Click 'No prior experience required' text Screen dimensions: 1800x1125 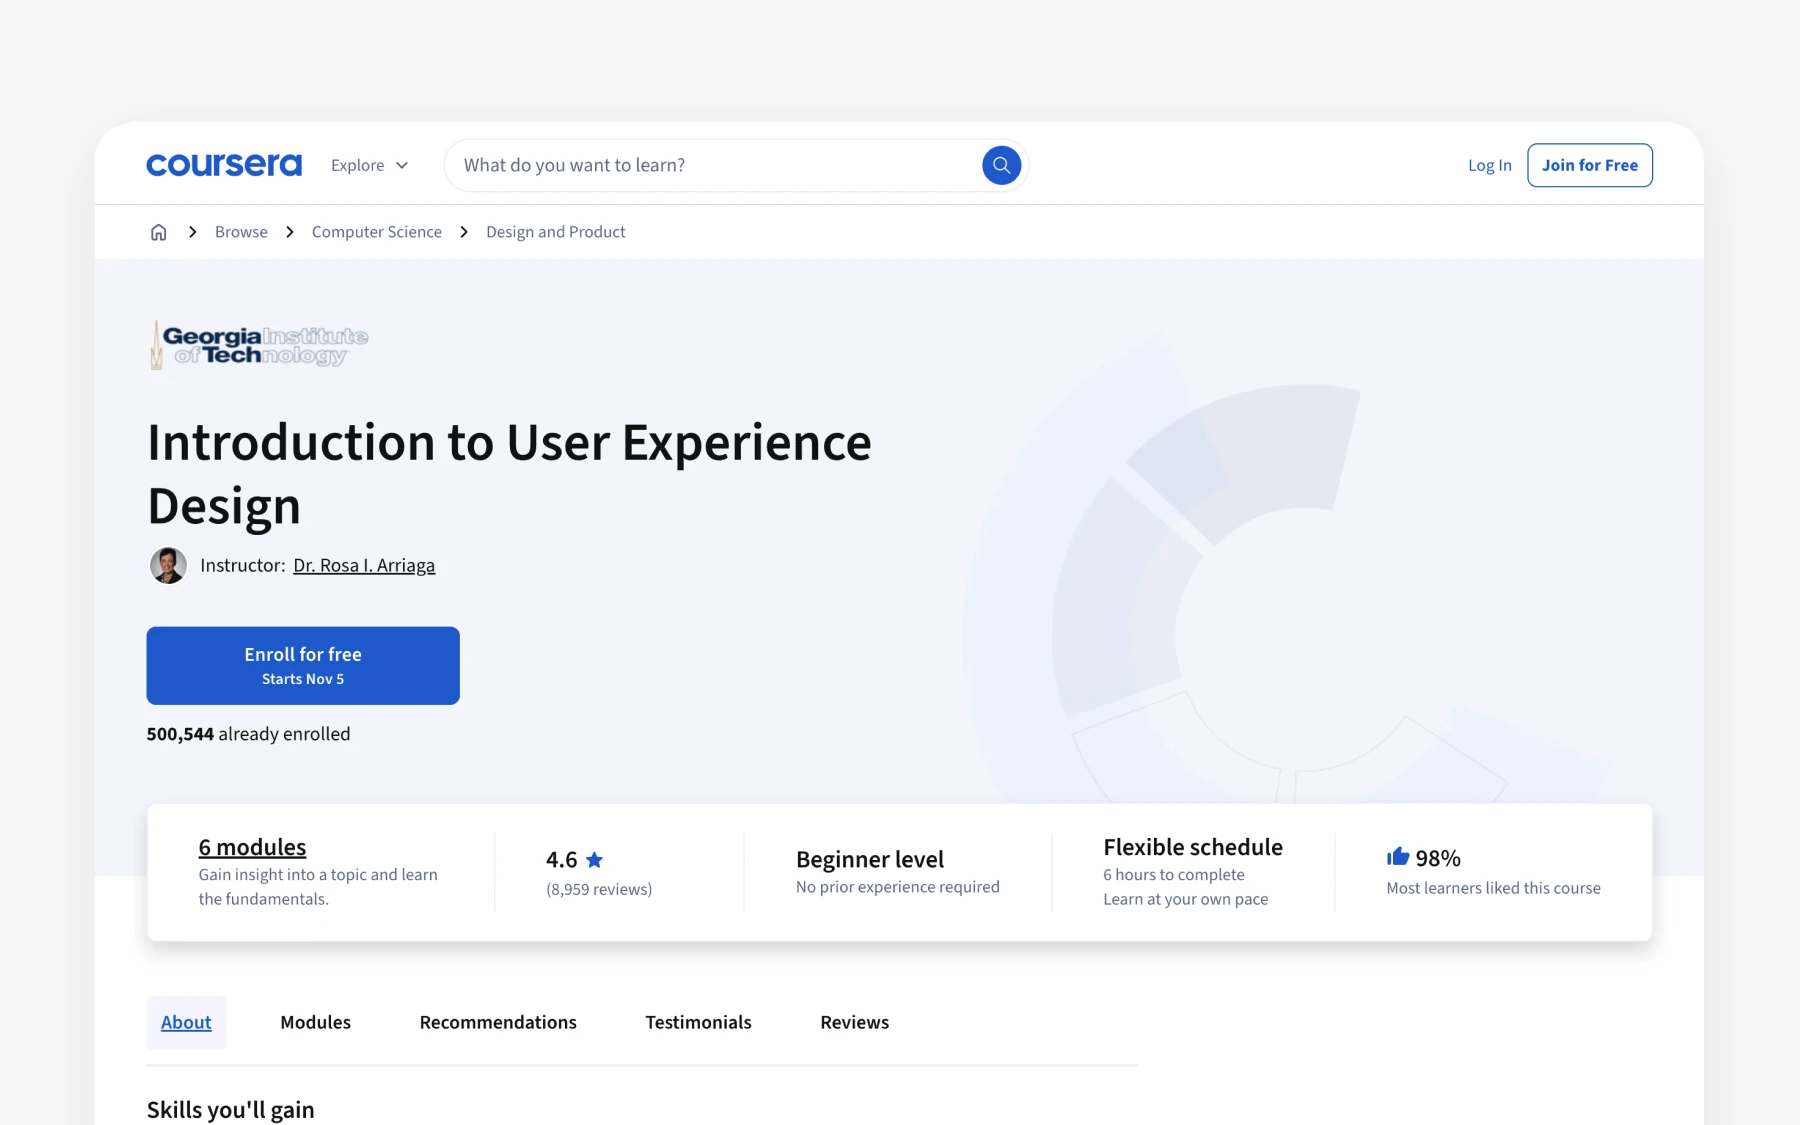click(x=898, y=887)
